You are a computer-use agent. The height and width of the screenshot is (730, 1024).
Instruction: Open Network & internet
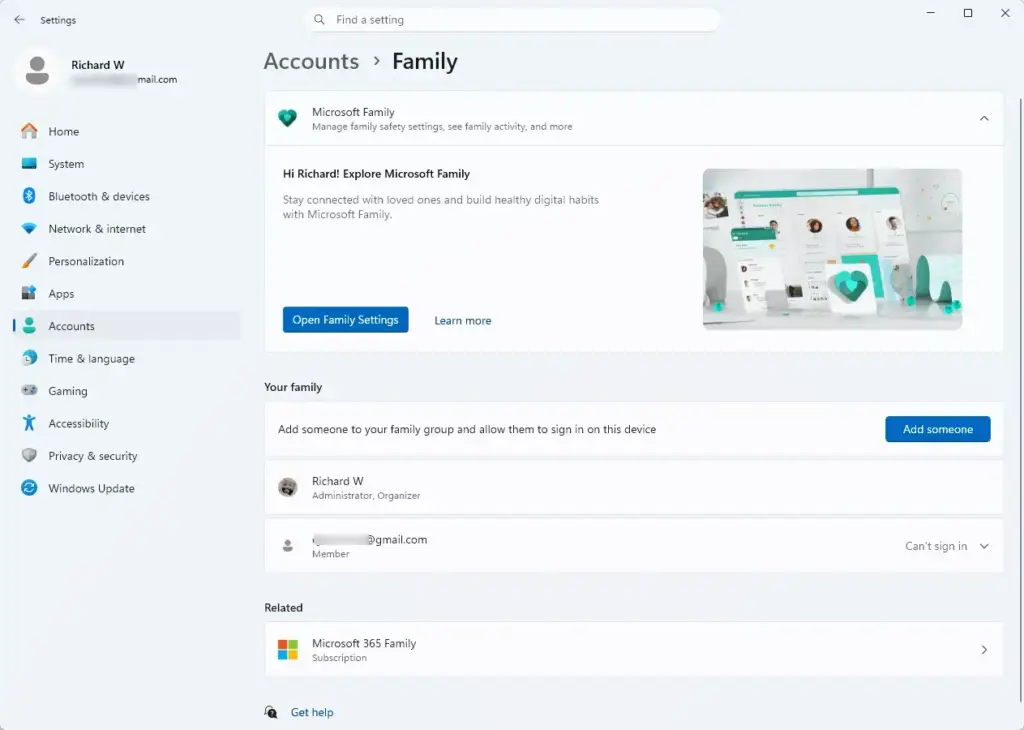pyautogui.click(x=127, y=229)
